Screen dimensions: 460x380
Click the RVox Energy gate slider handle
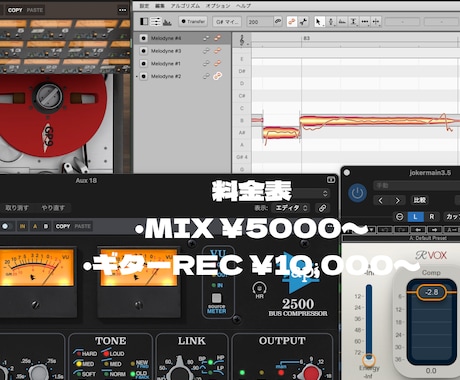[369, 360]
